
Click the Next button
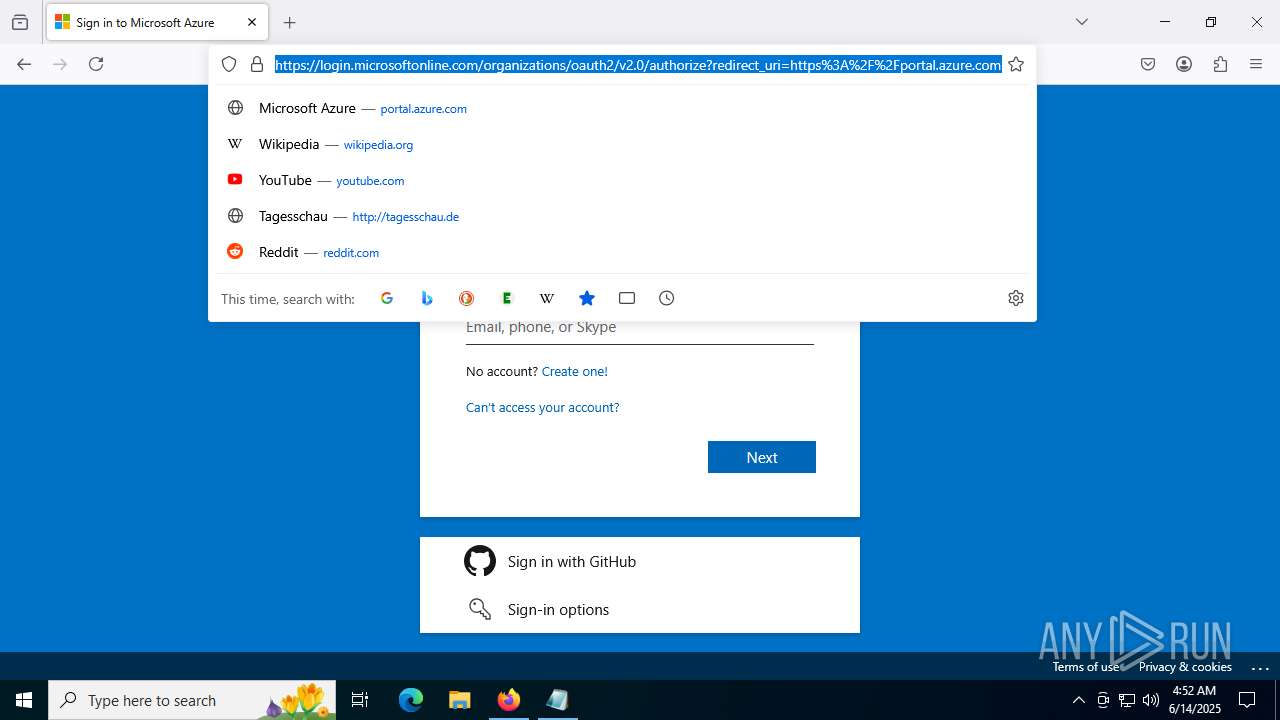tap(762, 457)
